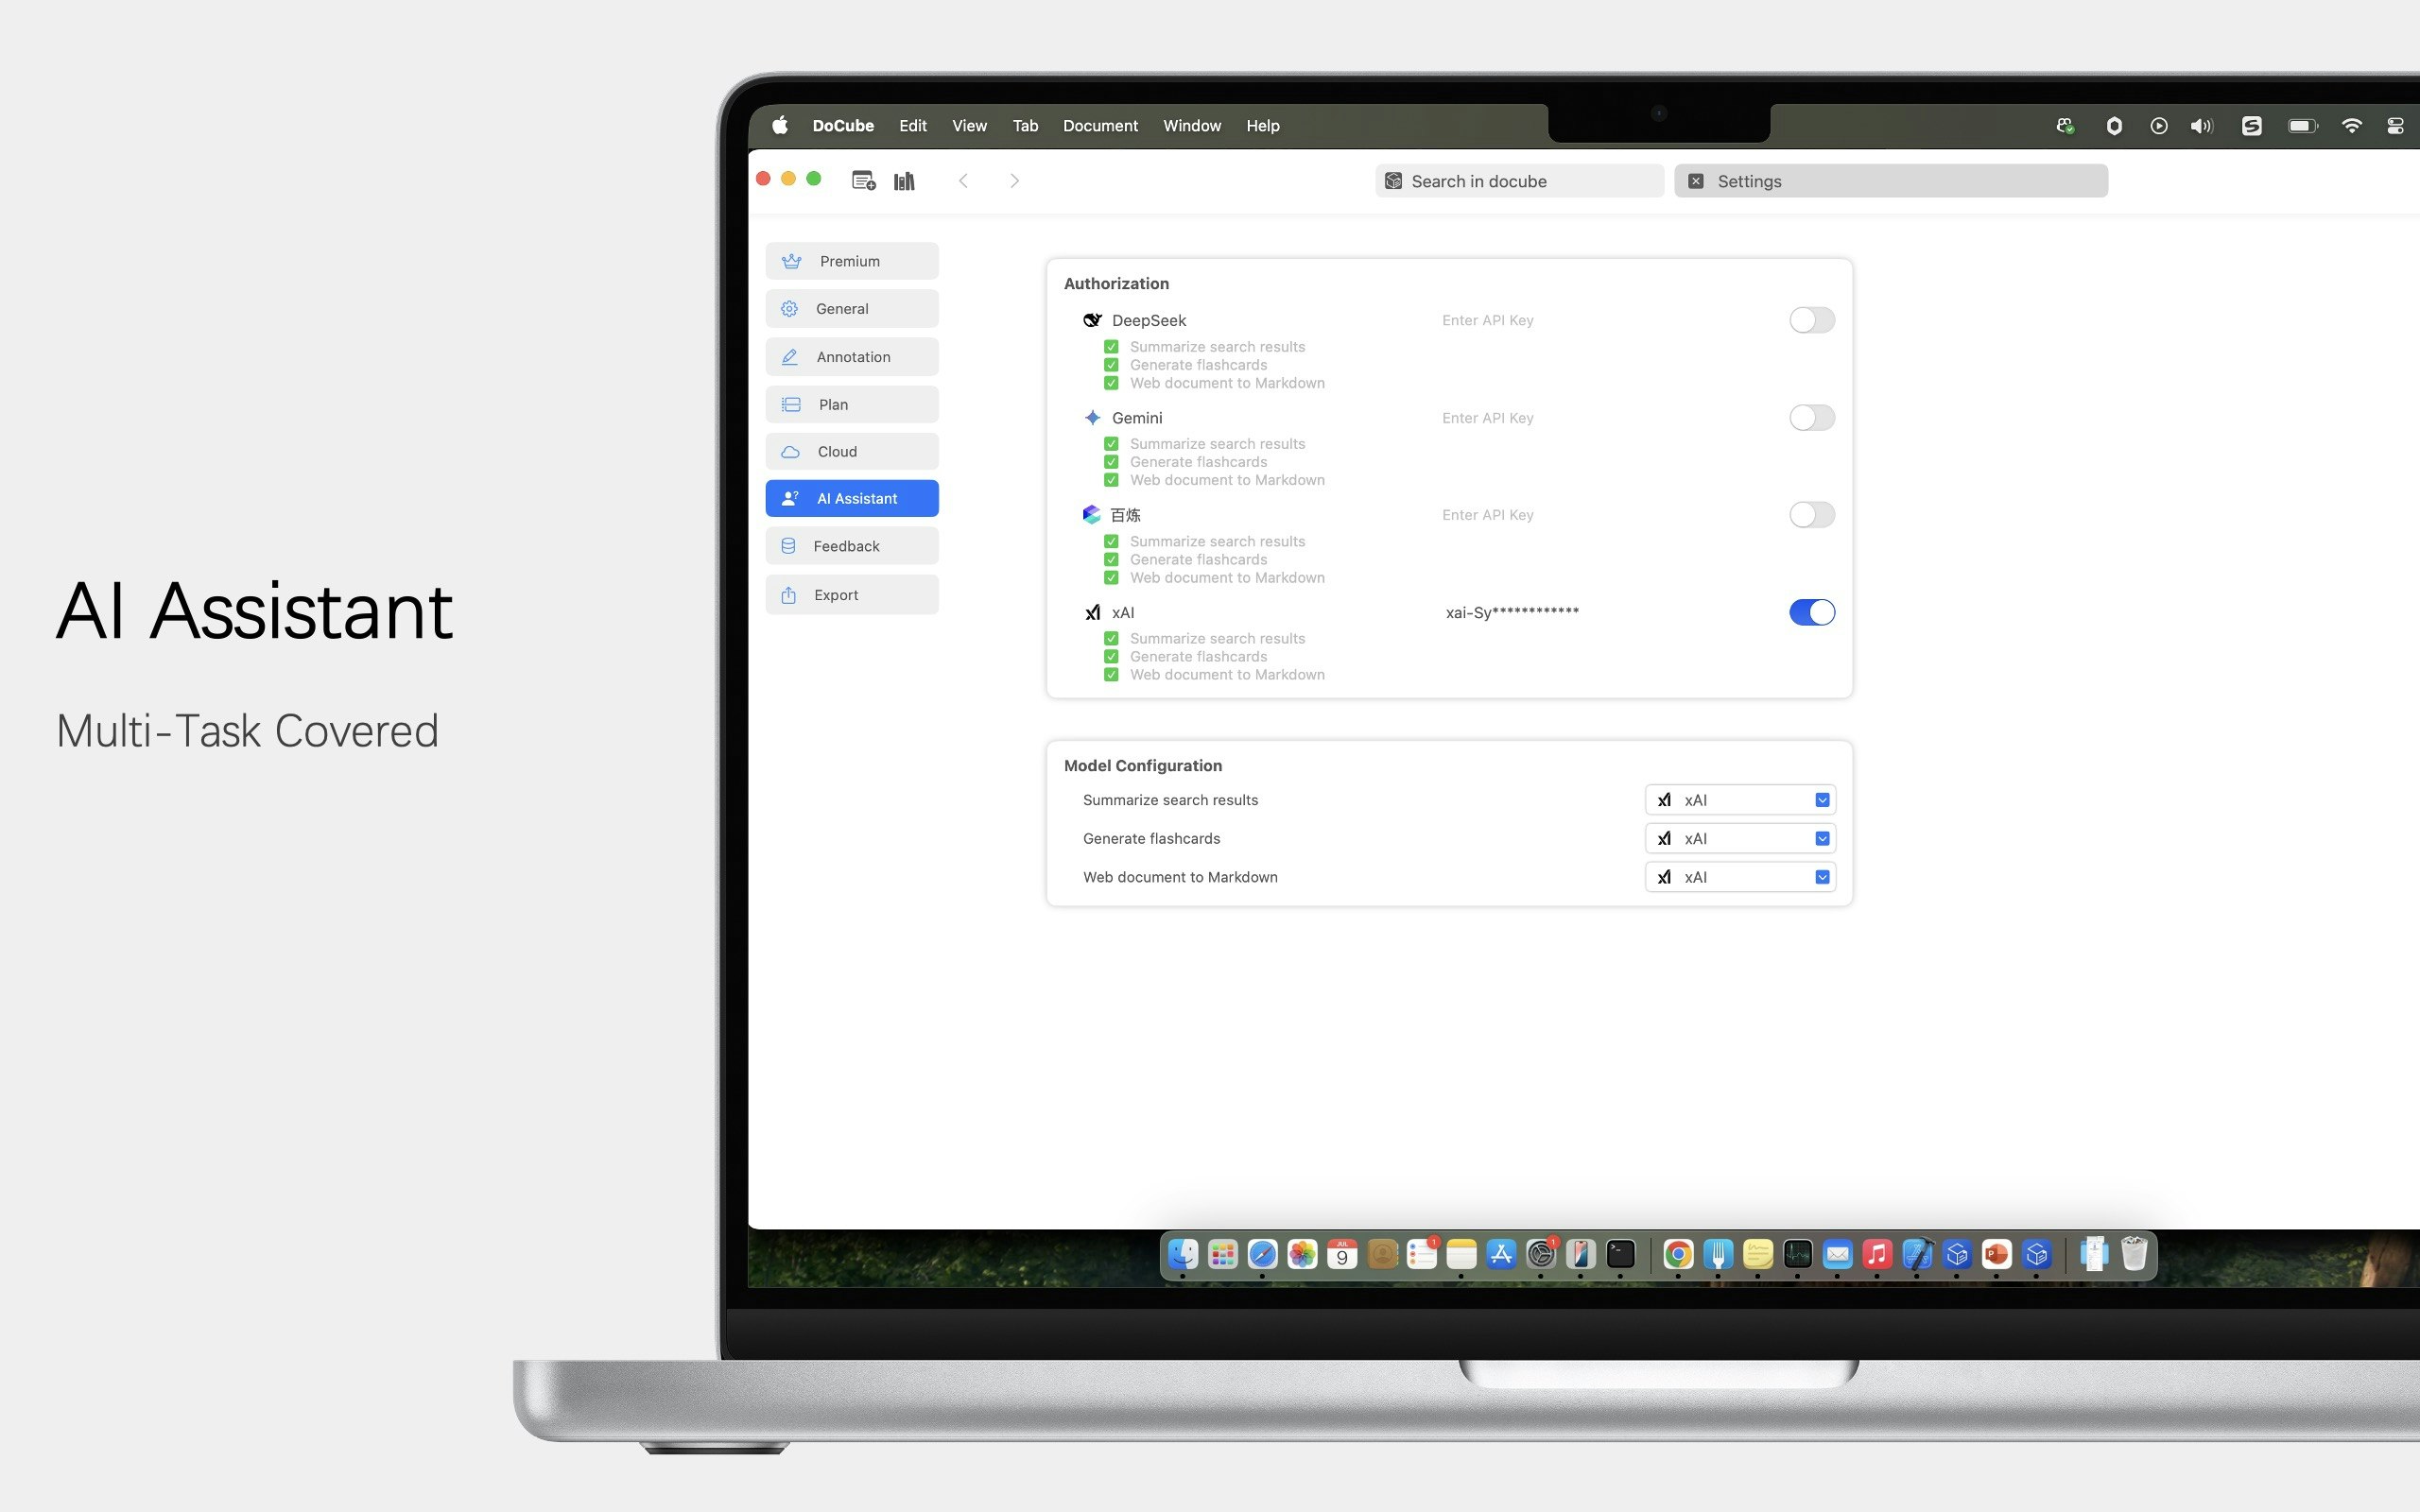The width and height of the screenshot is (2420, 1512).
Task: Open the DoCube application menu
Action: tap(843, 125)
